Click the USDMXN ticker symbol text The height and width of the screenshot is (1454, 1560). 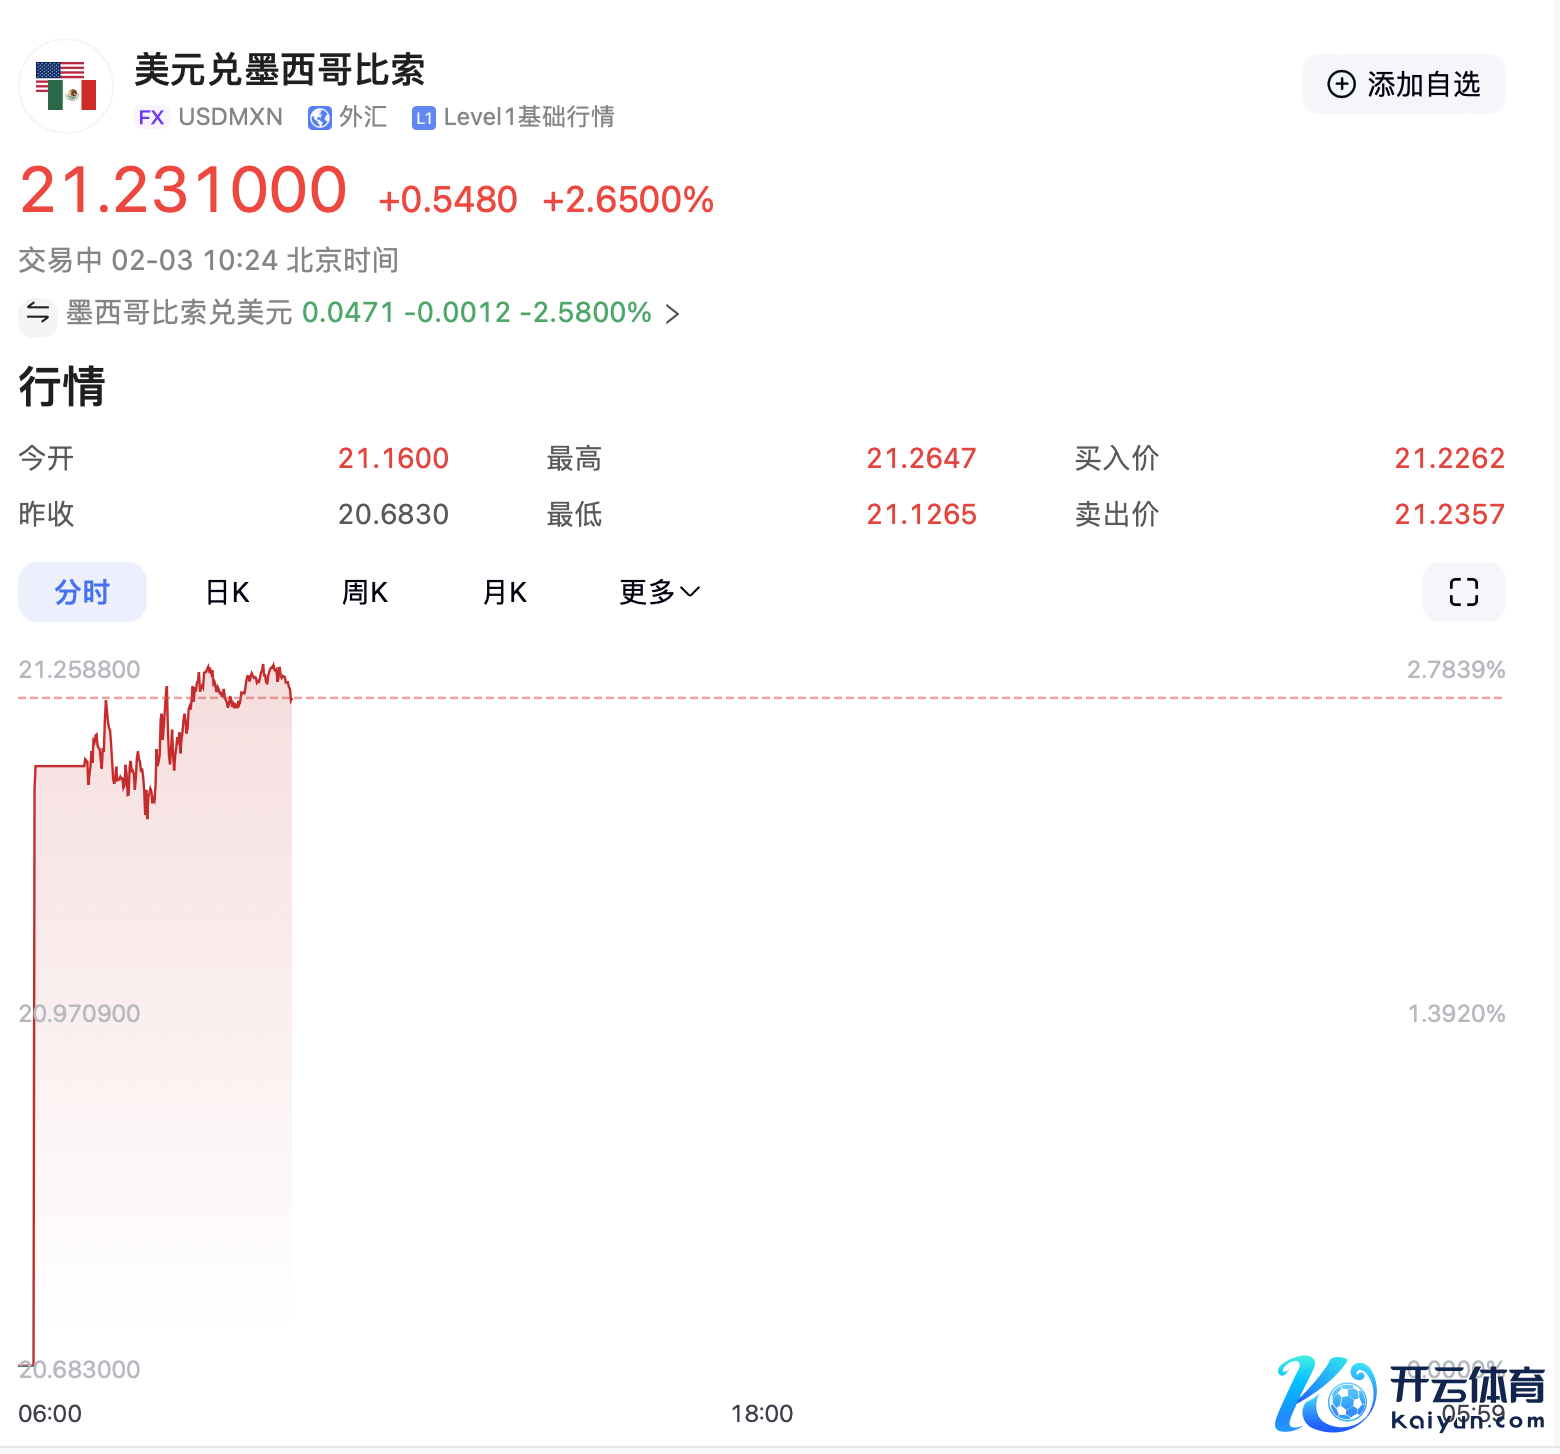coord(230,118)
